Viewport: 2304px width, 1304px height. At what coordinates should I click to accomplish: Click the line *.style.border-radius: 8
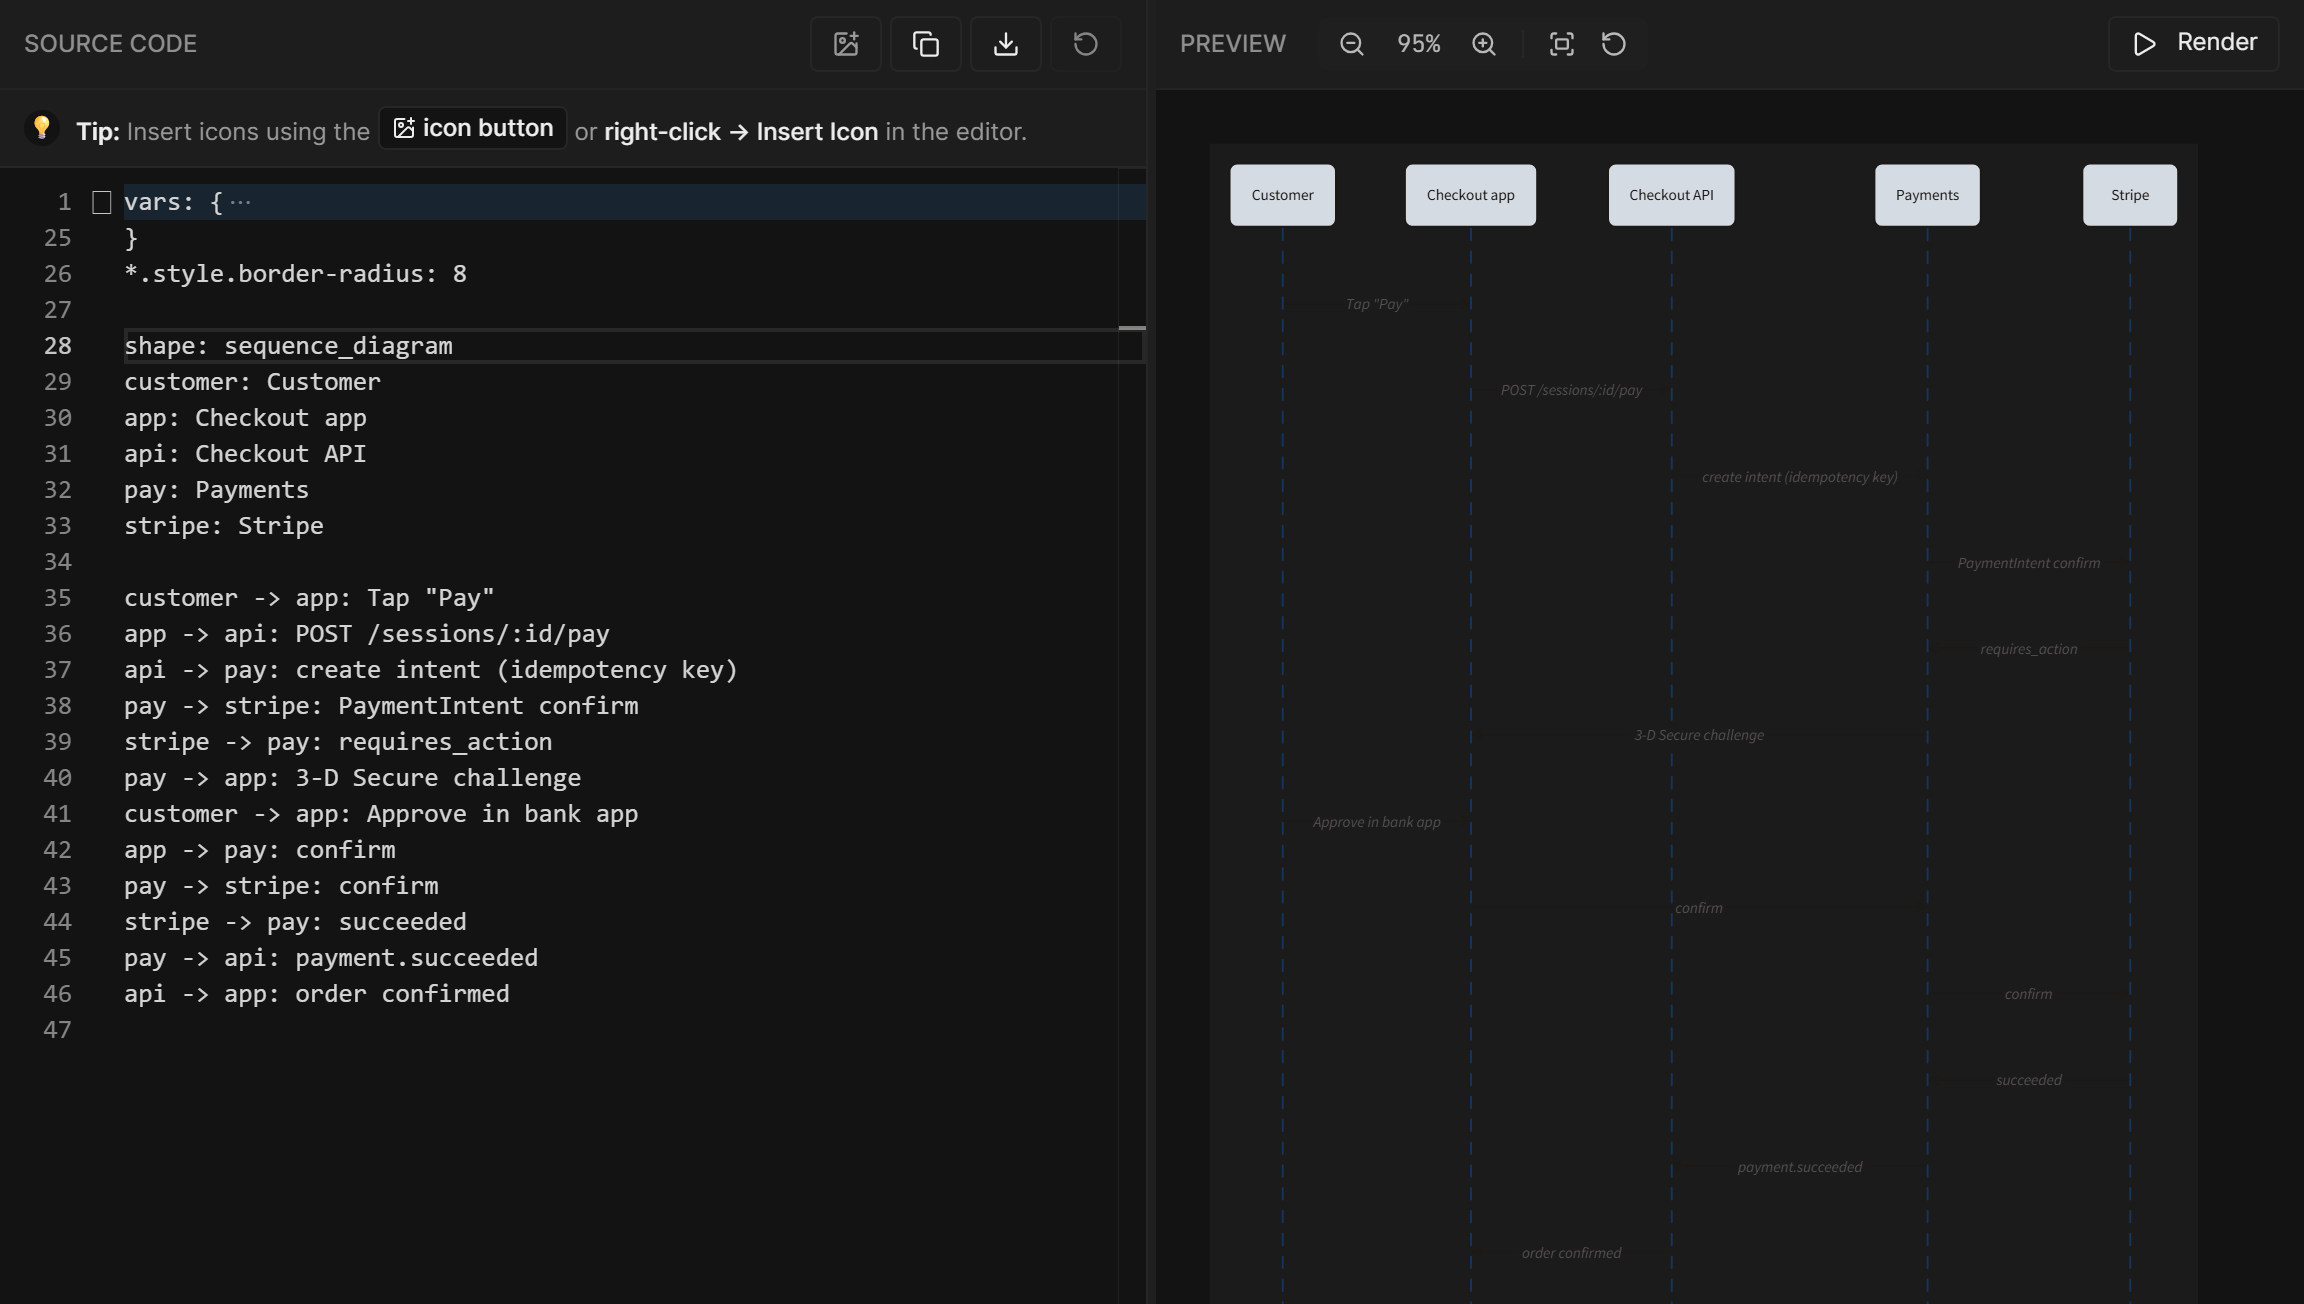pos(295,274)
